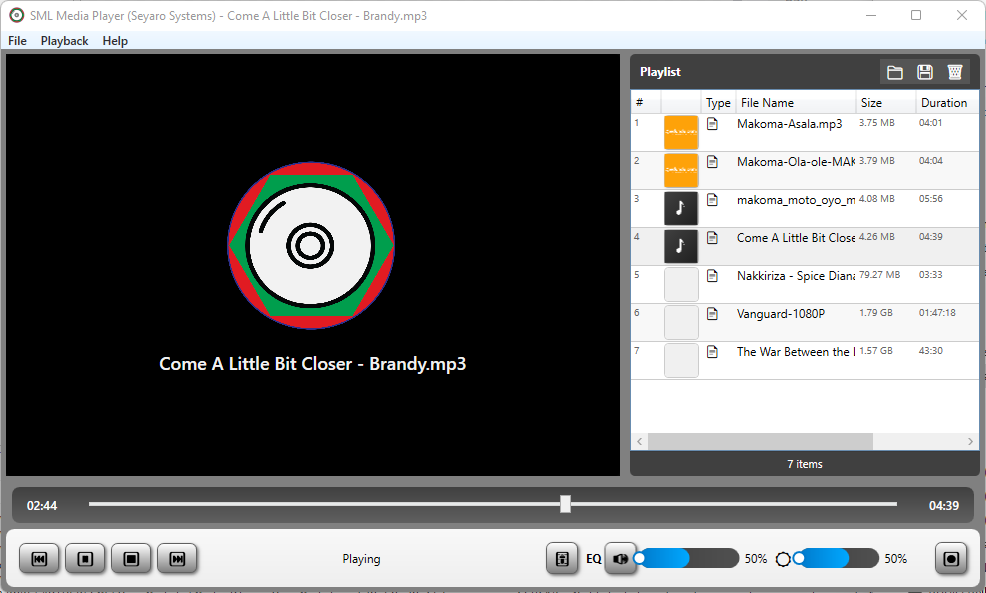This screenshot has height=593, width=986.
Task: Click the balance knob next to volume
Action: (783, 558)
